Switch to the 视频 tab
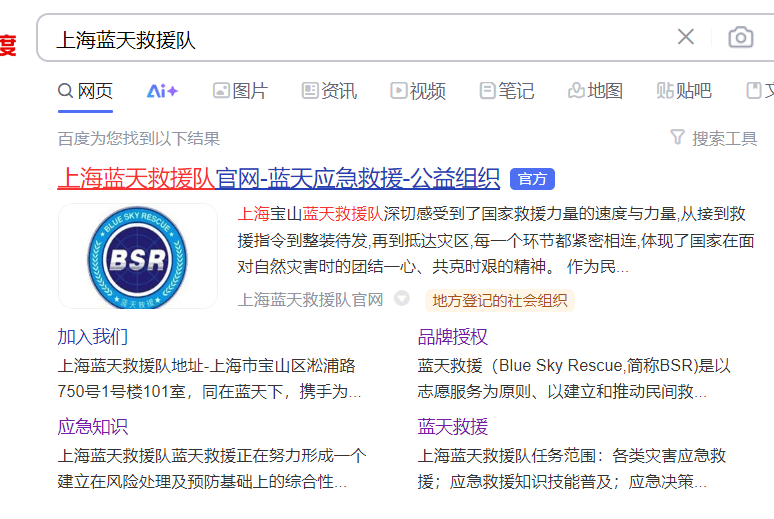The image size is (774, 519). 418,91
